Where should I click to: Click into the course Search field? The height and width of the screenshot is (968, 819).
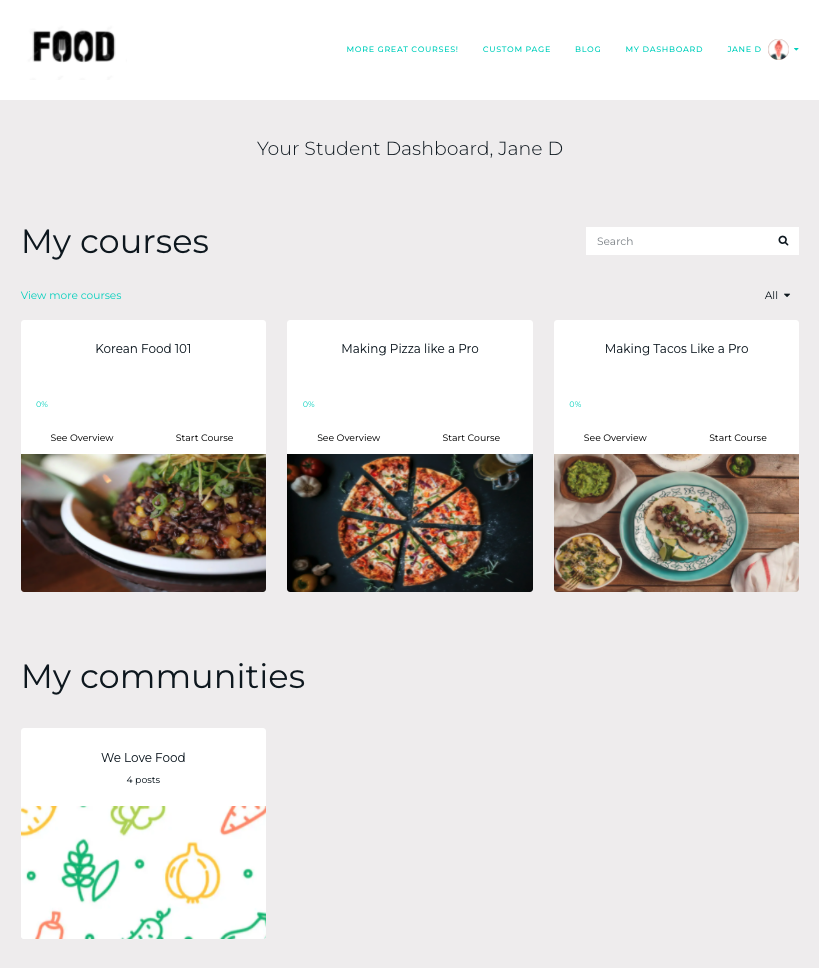(x=679, y=241)
